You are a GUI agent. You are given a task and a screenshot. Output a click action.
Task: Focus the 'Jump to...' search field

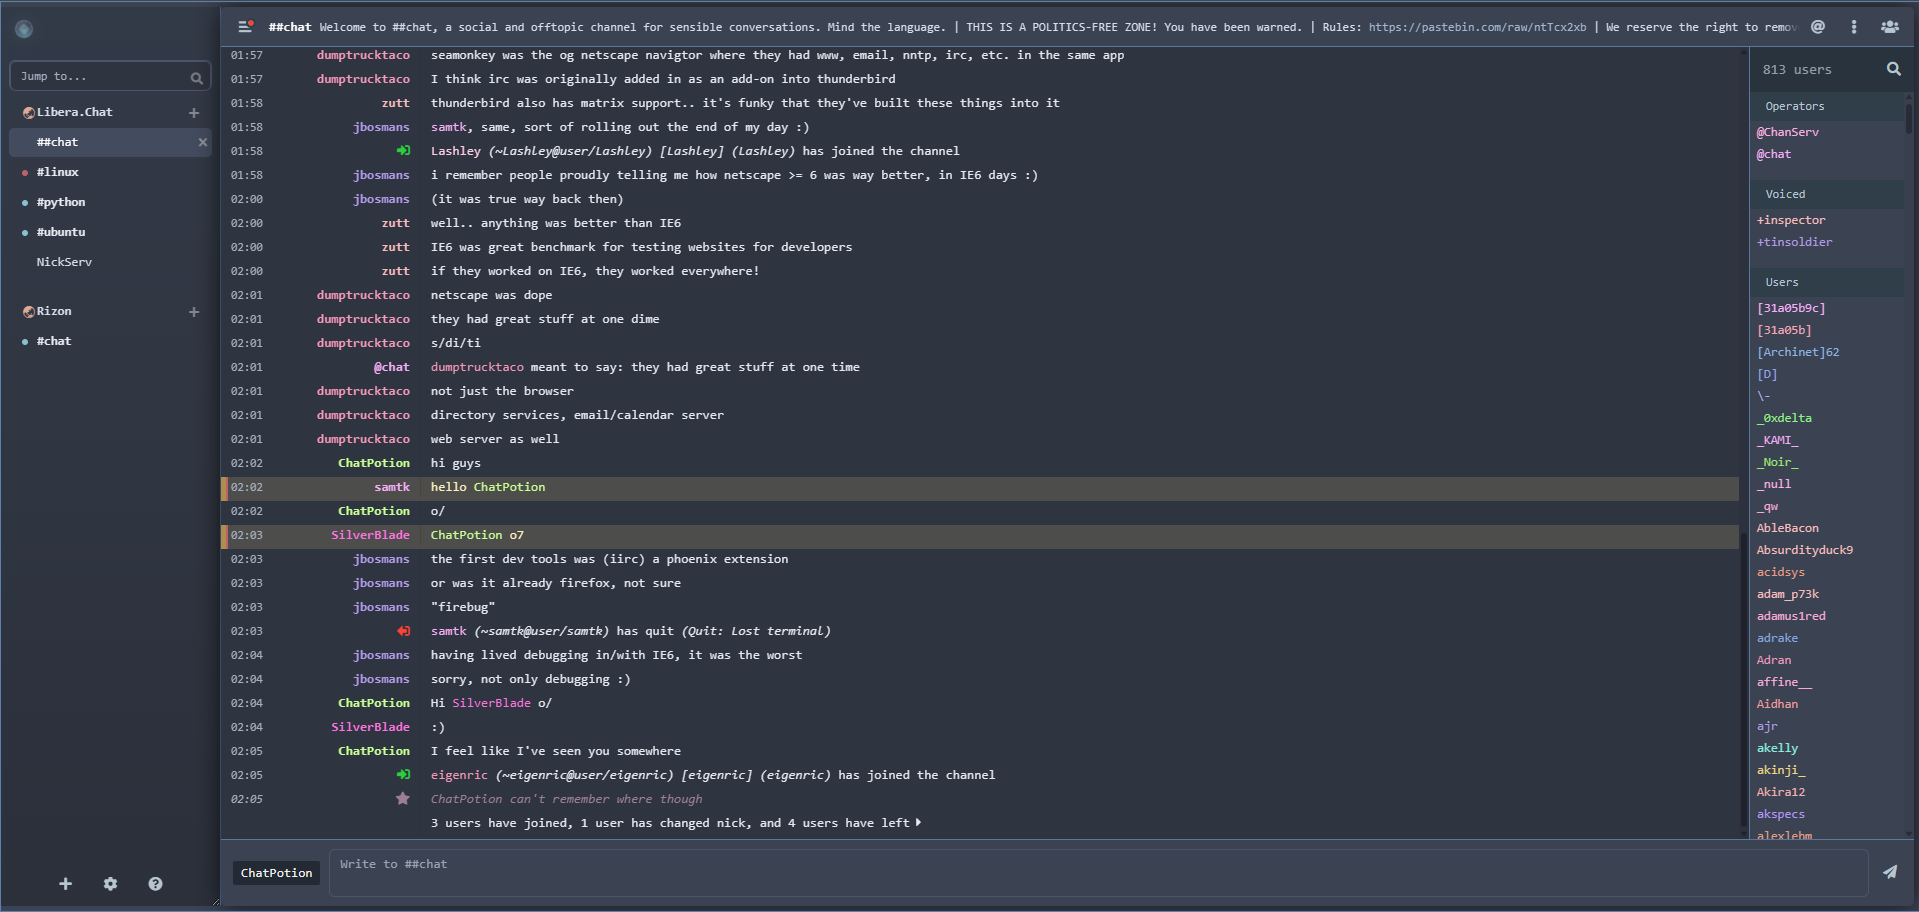coord(110,77)
